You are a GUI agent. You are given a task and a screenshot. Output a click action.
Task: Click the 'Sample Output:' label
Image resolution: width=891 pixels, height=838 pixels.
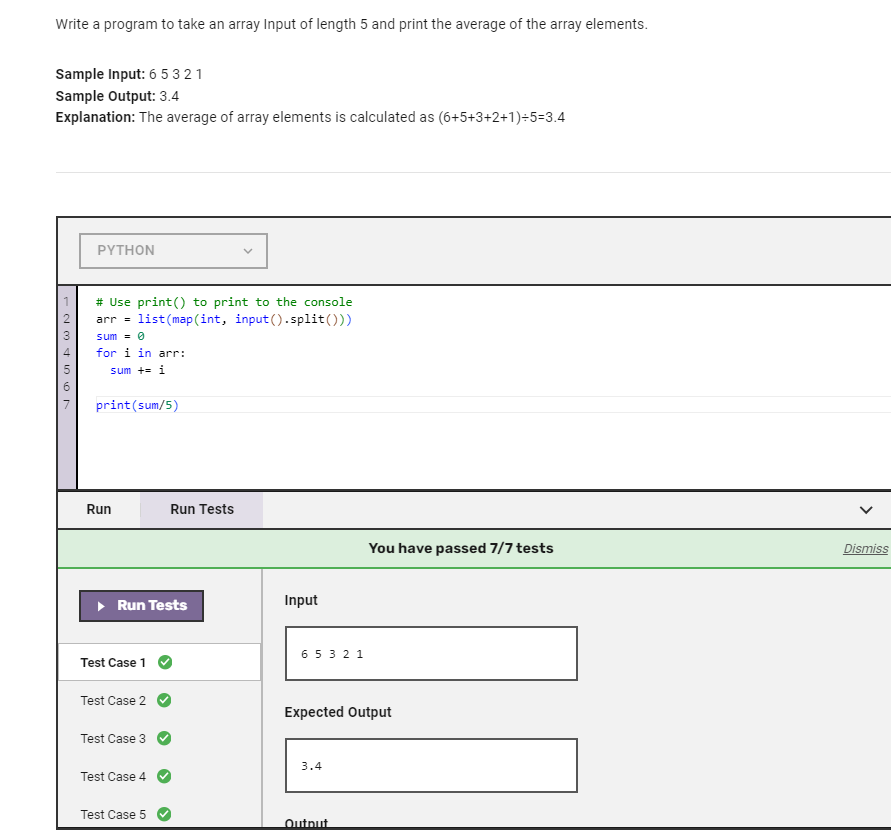106,96
